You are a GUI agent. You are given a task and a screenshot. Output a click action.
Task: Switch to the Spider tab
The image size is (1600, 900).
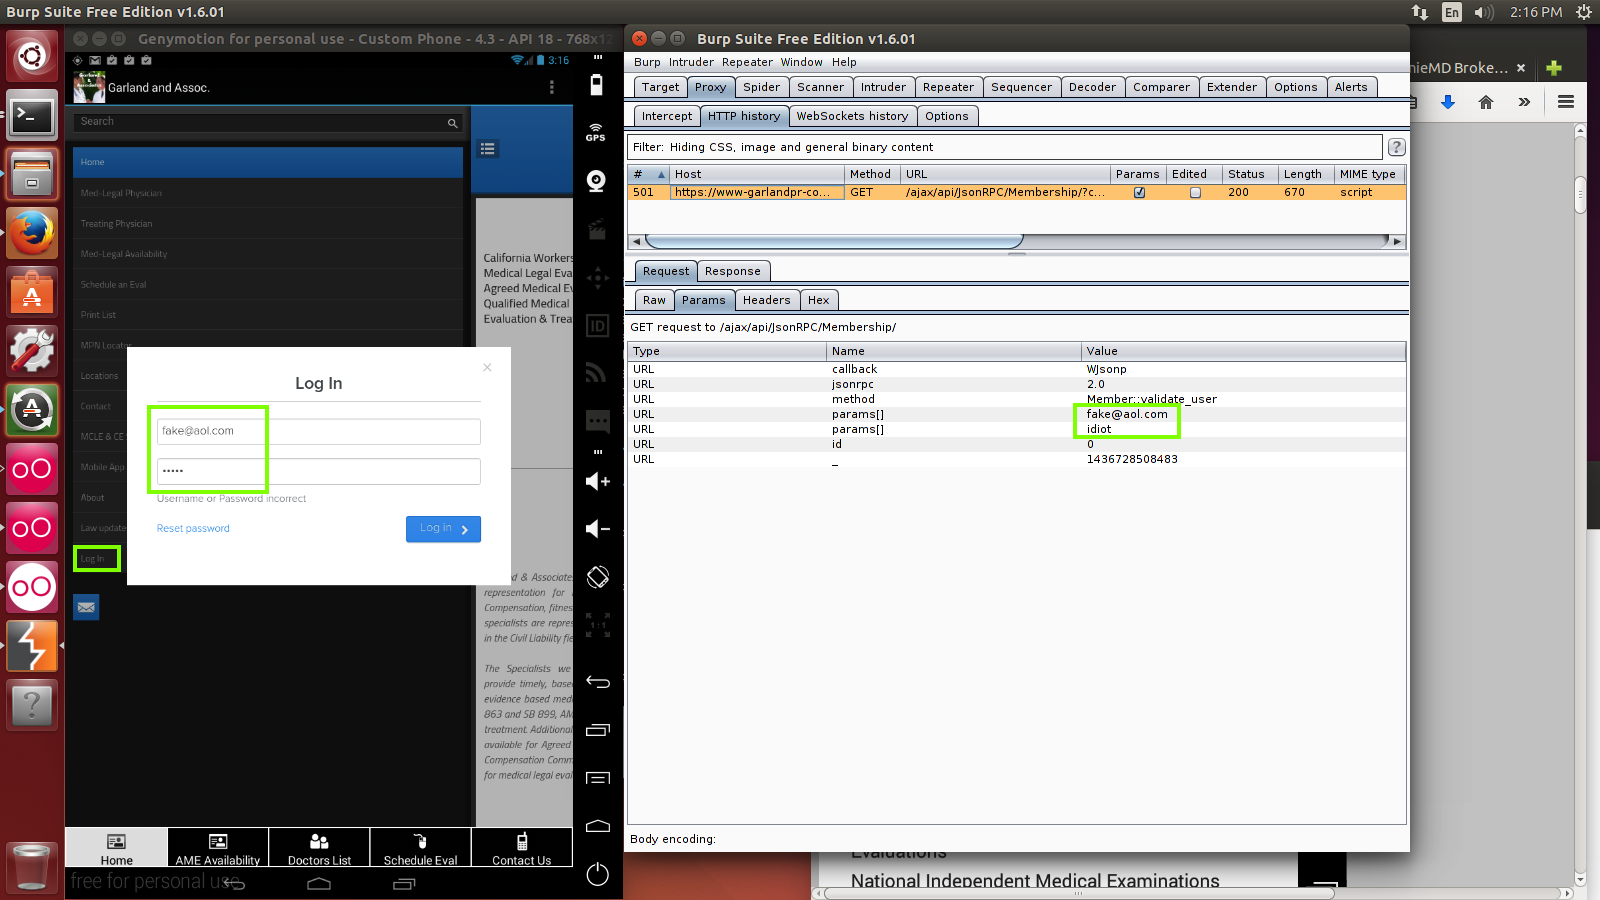(x=762, y=87)
